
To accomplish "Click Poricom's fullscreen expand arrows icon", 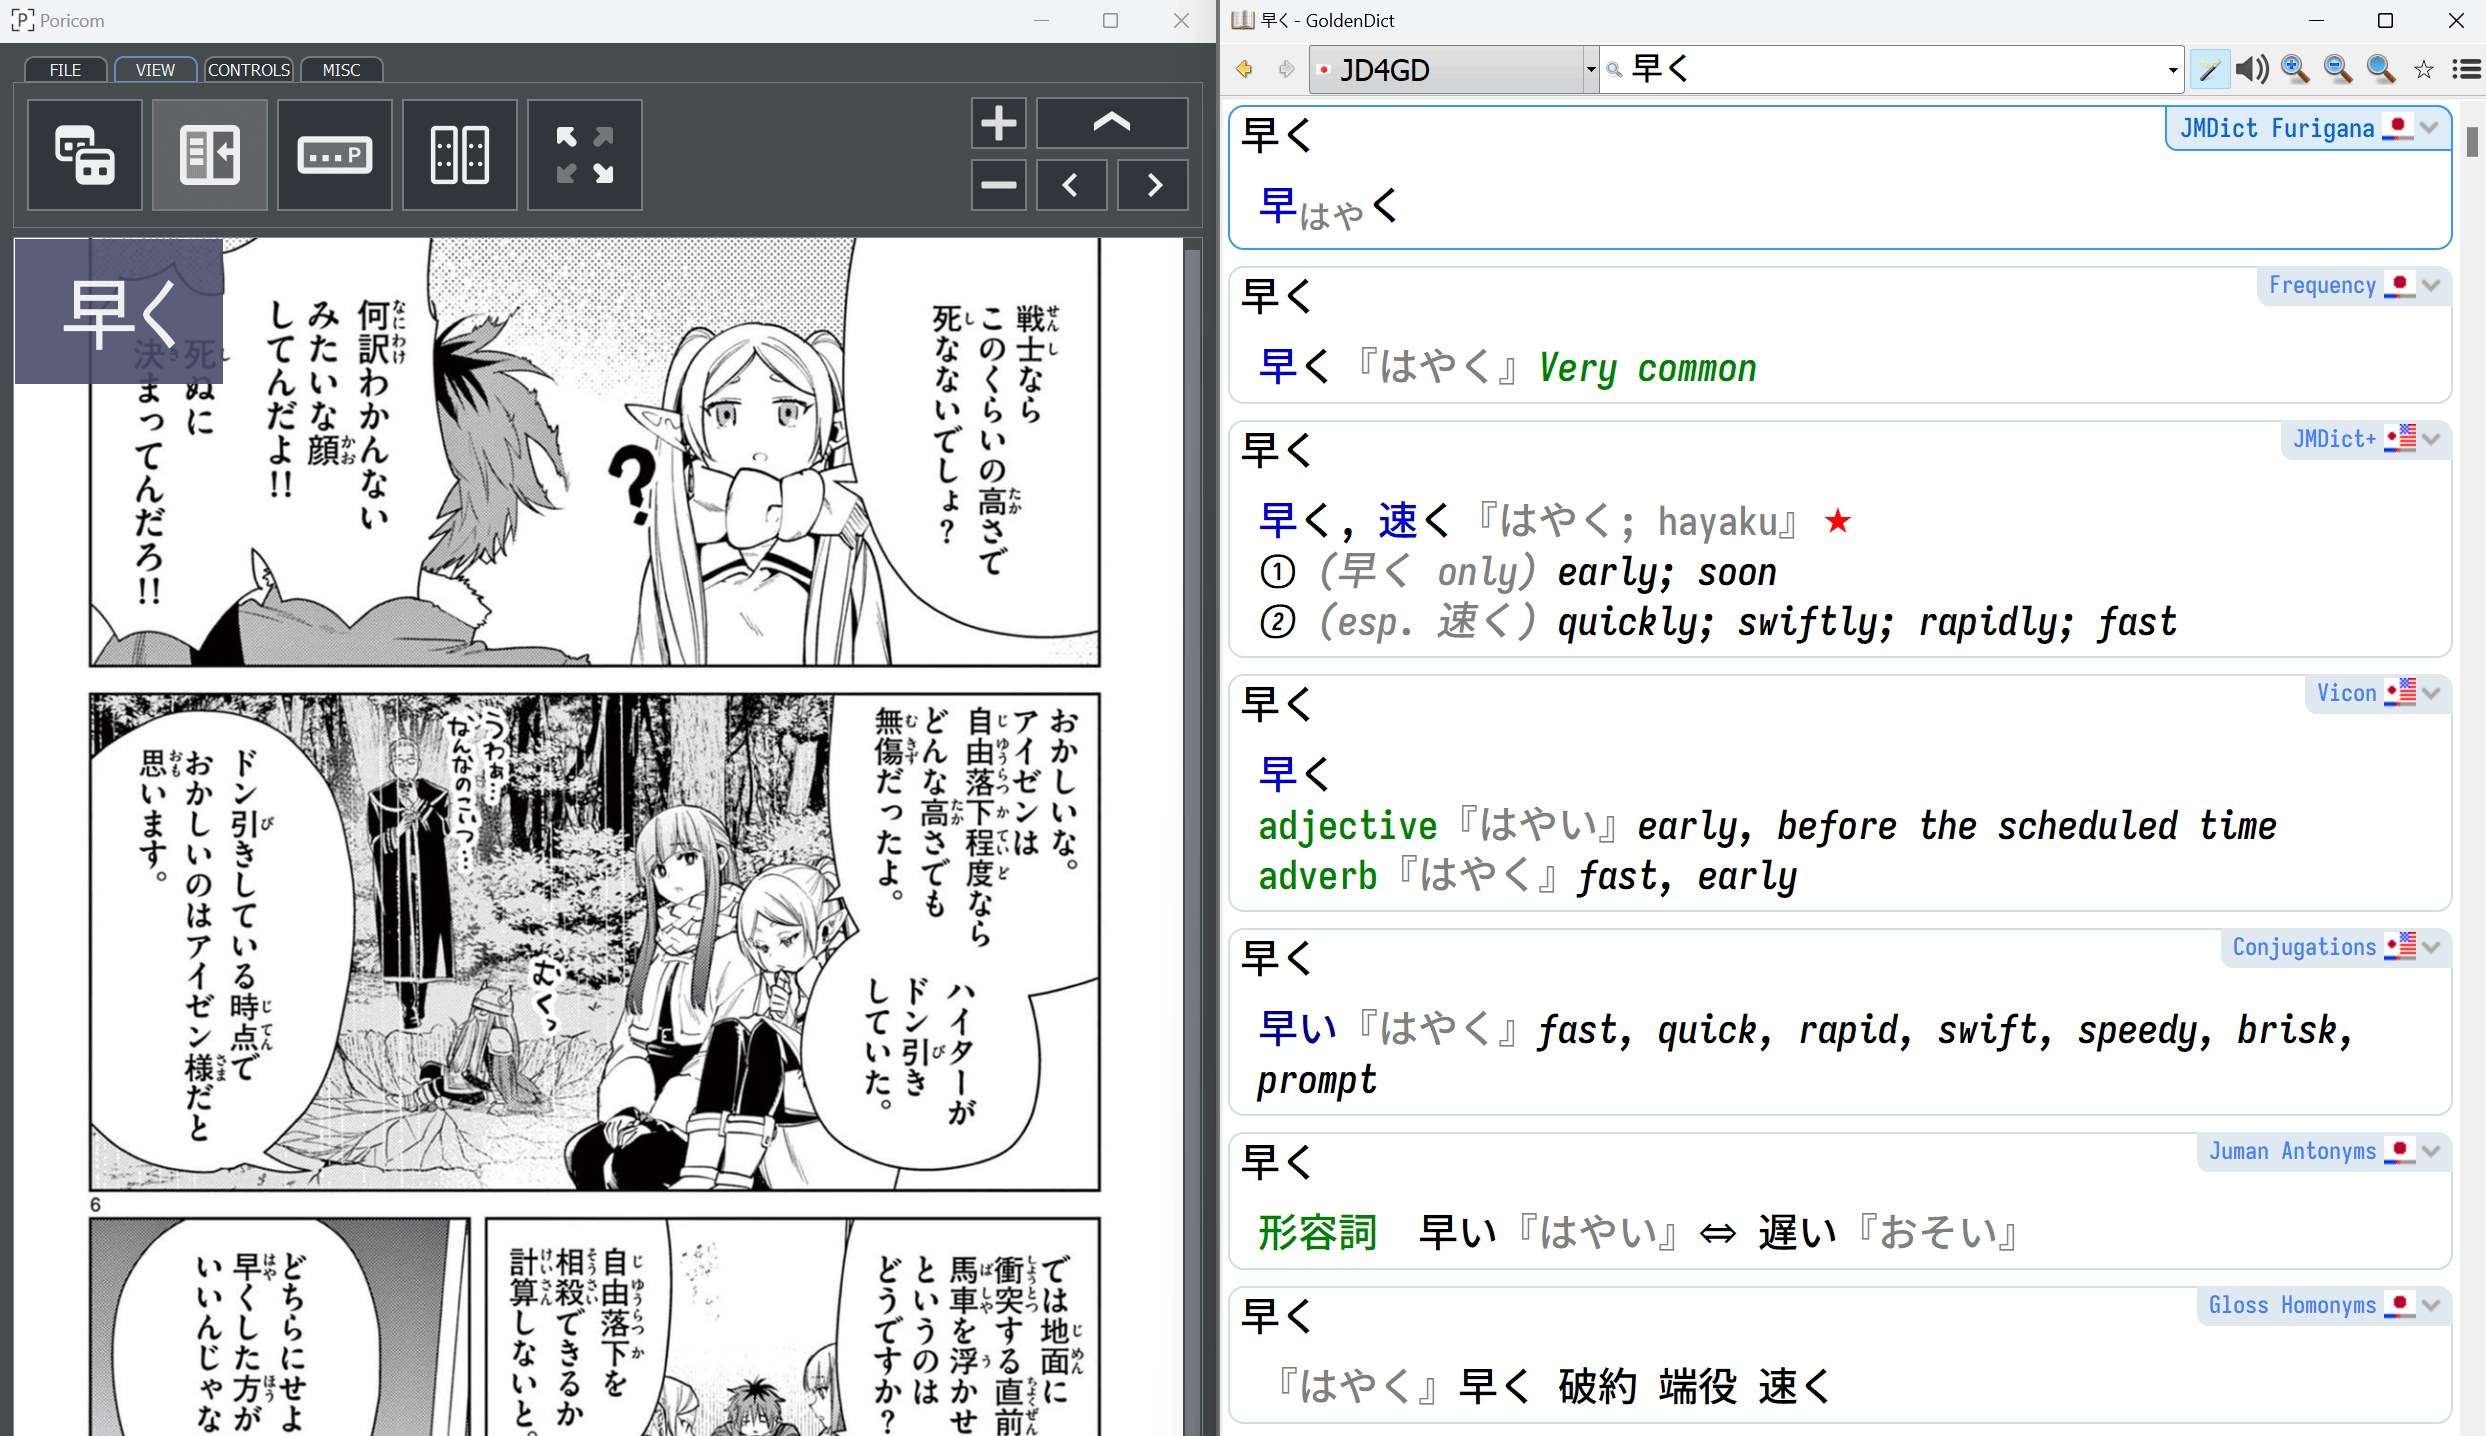I will point(585,155).
